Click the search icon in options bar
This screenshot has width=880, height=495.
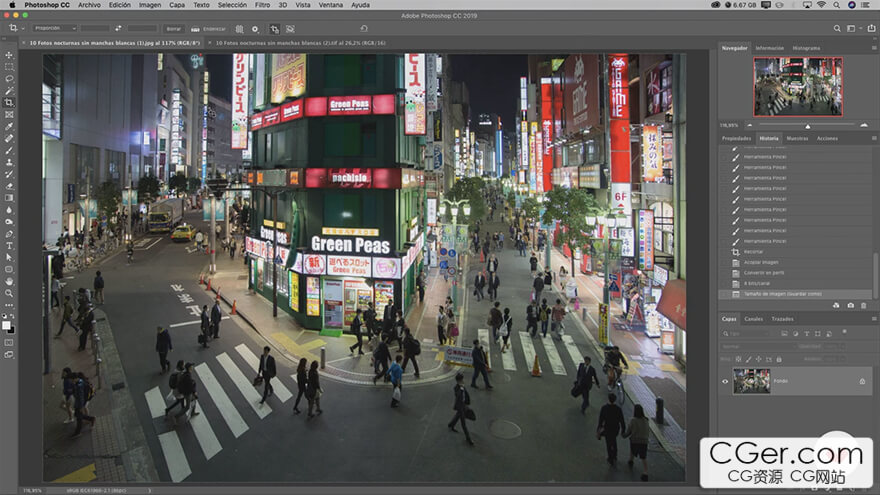point(837,28)
